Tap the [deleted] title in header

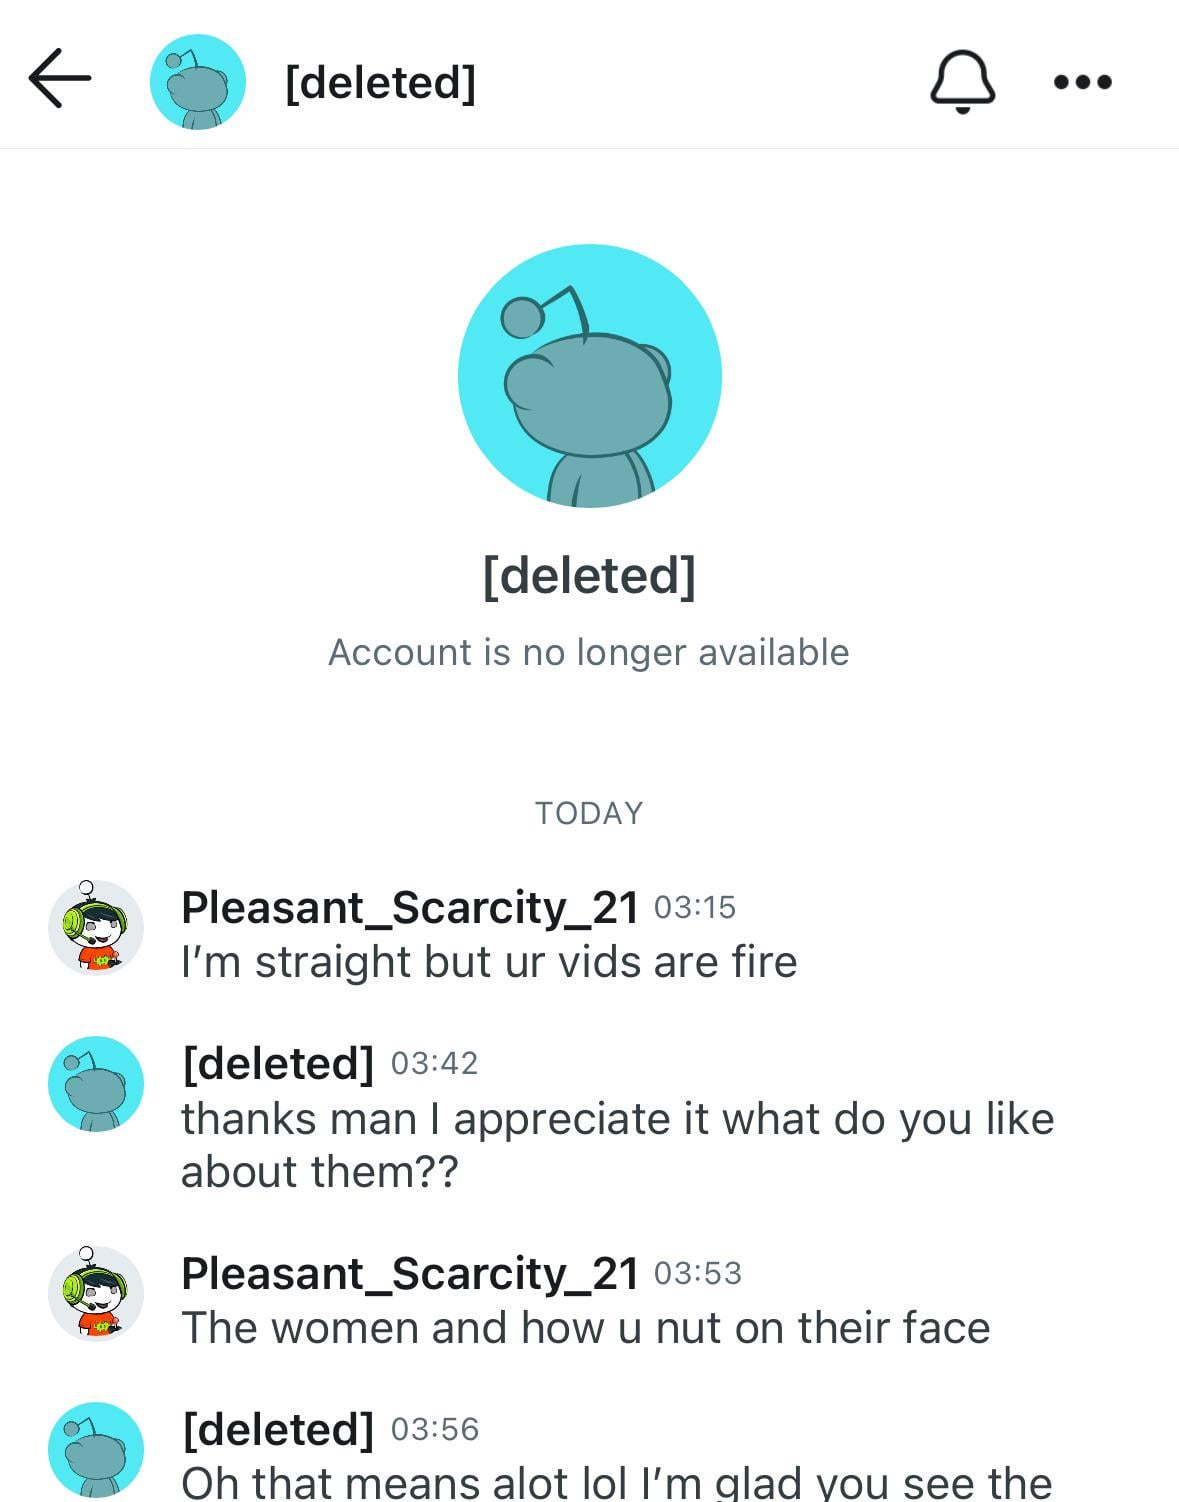coord(380,82)
